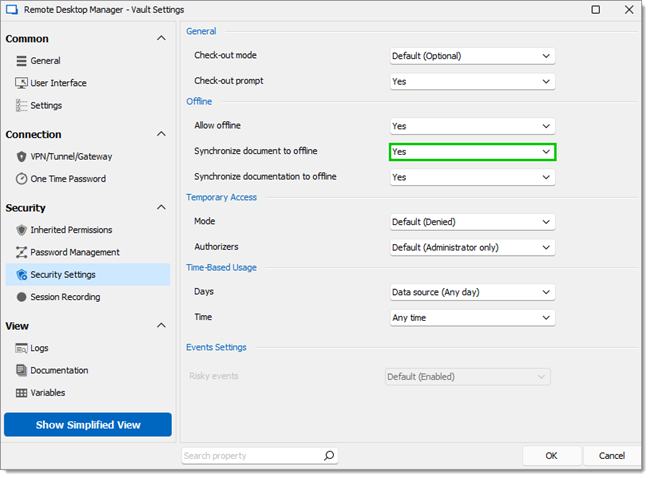Screen dimensions: 650x478
Task: Click the Security Settings shield icon
Action: click(x=22, y=275)
